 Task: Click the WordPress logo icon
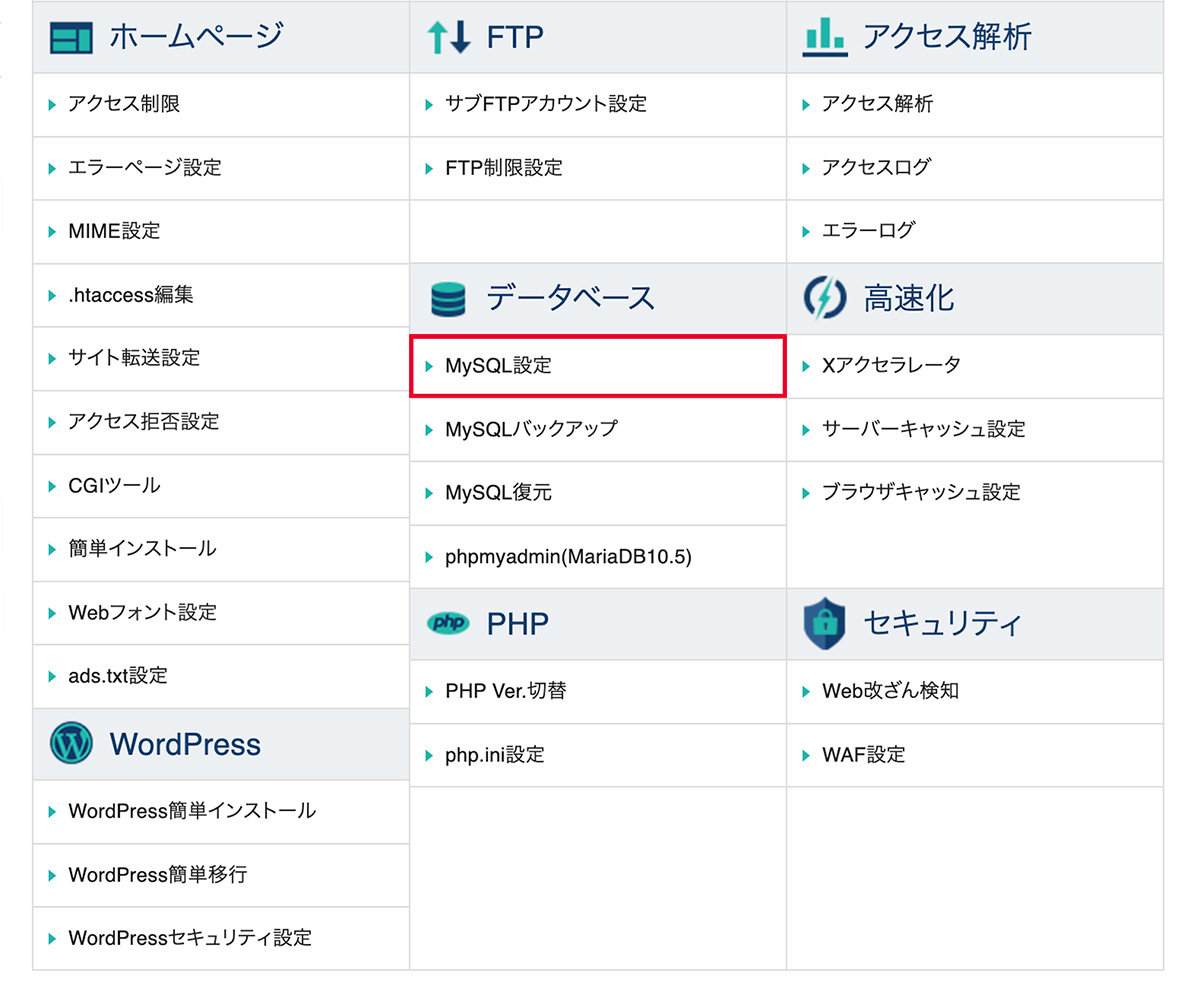tap(70, 744)
